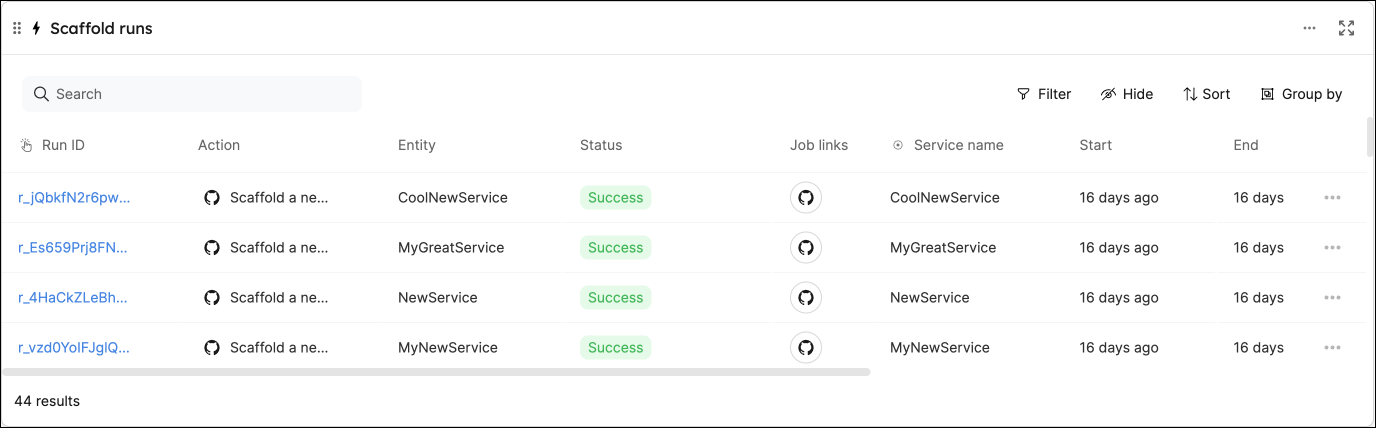The width and height of the screenshot is (1376, 428).
Task: Open run r_4HaCkZLeBh... link
Action: [x=73, y=298]
